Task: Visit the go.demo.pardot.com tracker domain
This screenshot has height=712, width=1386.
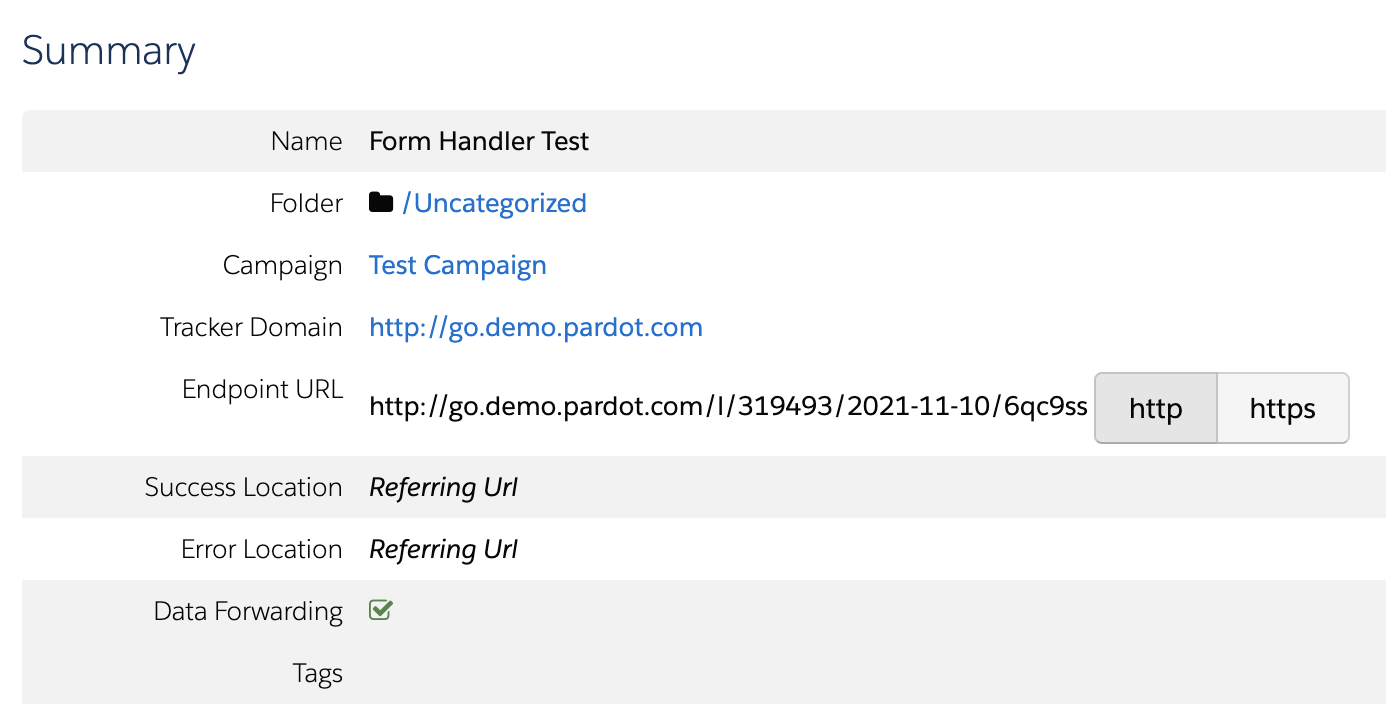Action: click(x=535, y=327)
